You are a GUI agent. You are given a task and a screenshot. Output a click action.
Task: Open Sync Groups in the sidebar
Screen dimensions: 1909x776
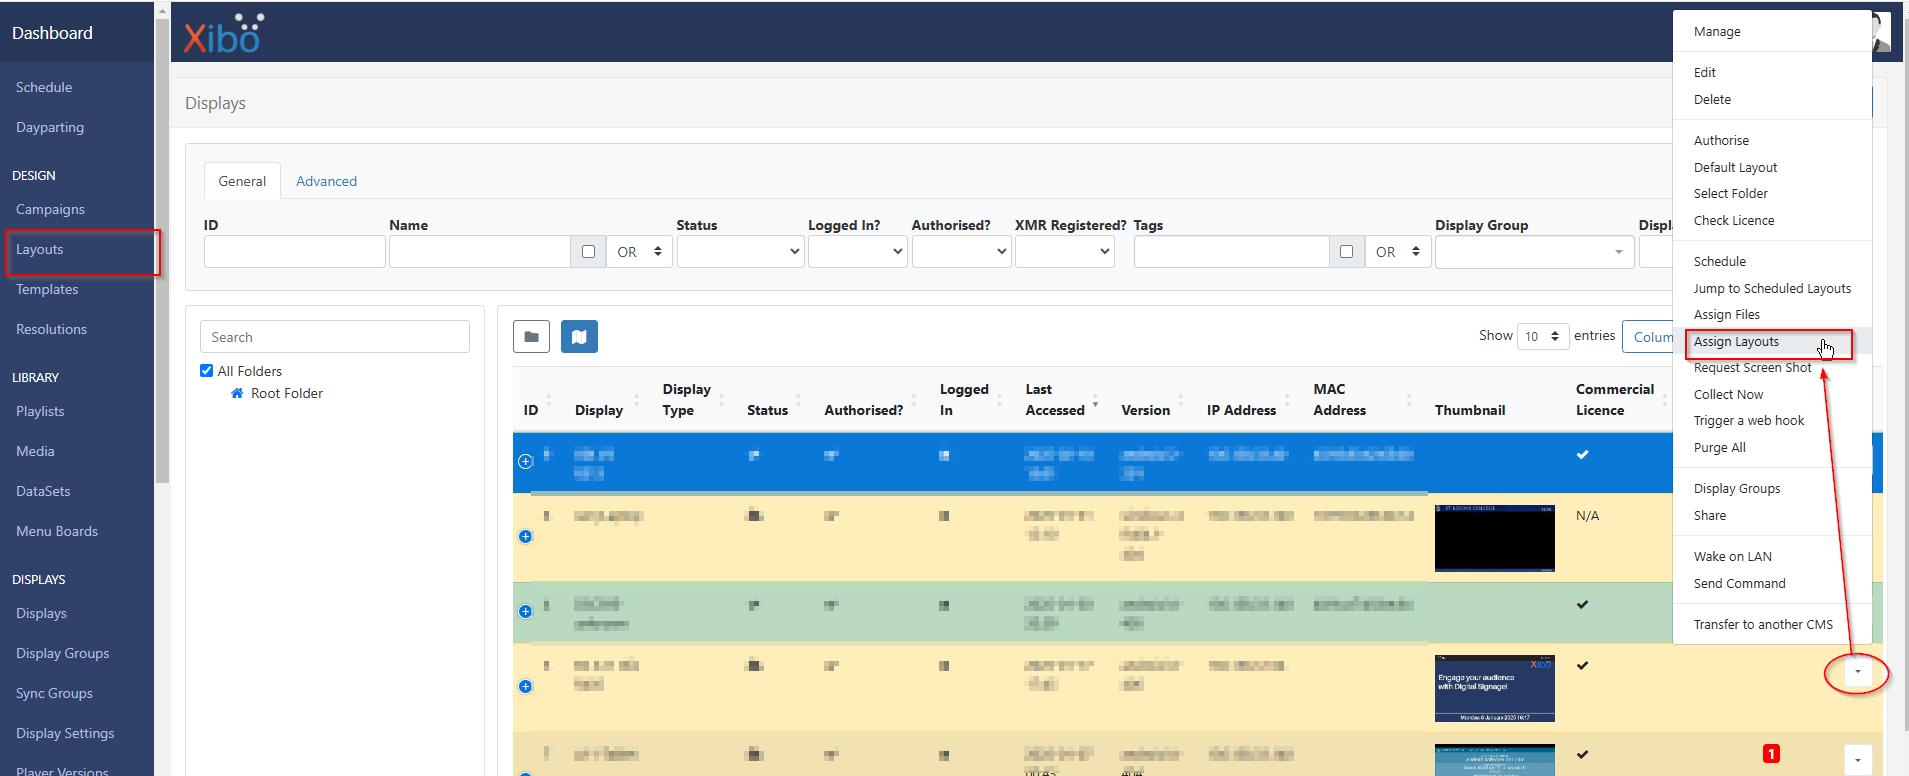coord(54,694)
